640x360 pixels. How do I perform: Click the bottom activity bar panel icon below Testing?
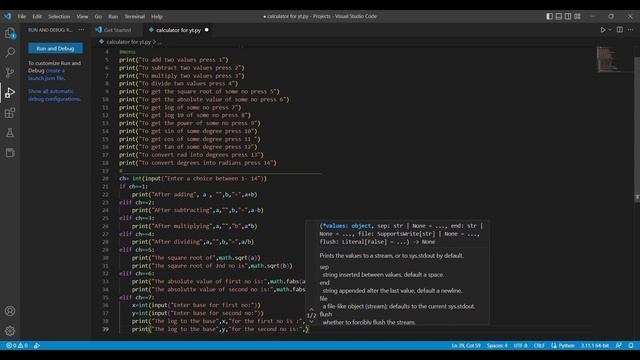pyautogui.click(x=10, y=153)
